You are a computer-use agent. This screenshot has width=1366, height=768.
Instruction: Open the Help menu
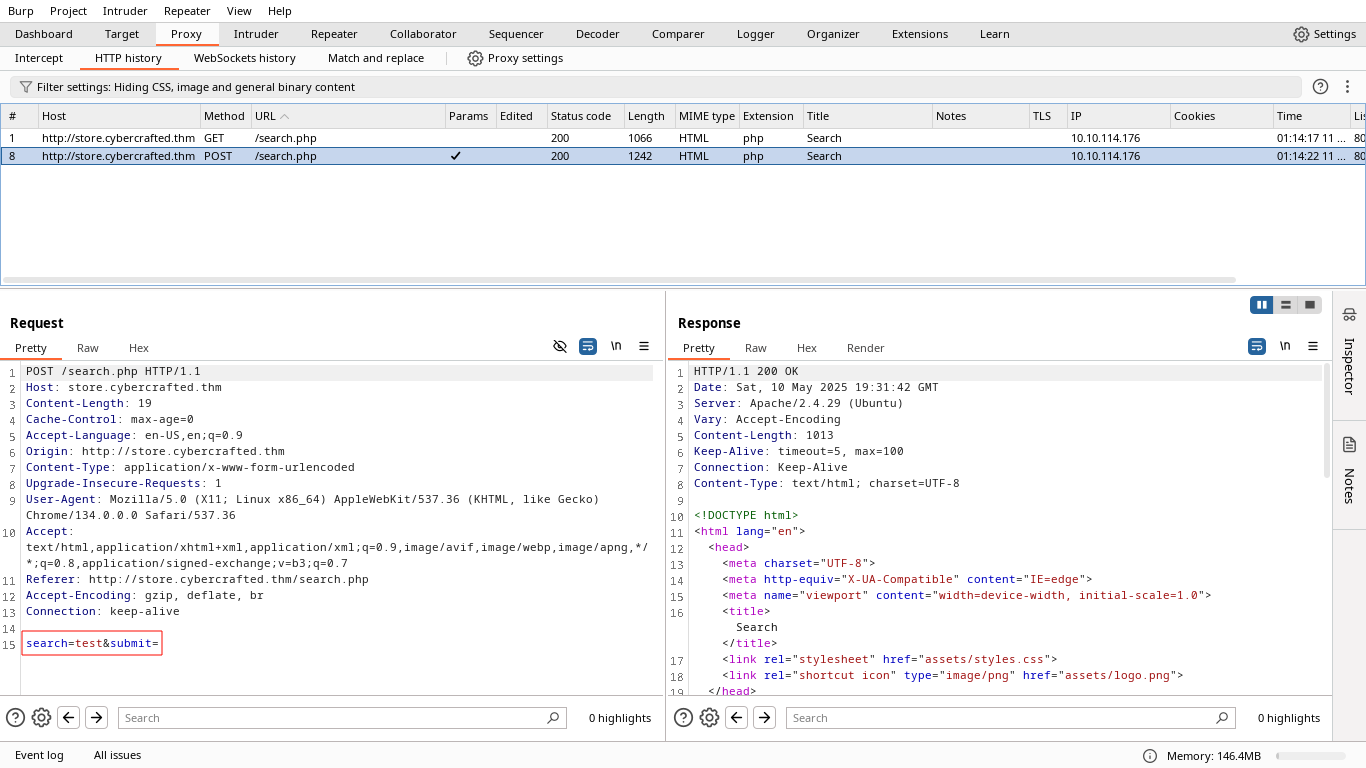tap(280, 11)
